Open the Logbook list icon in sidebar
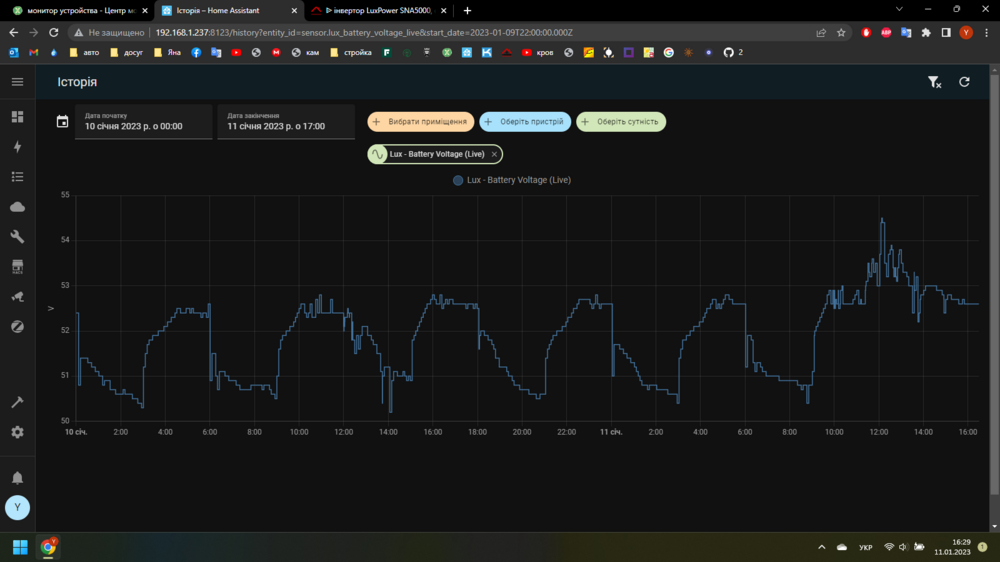Screen dimensions: 1000x562 click(17, 177)
